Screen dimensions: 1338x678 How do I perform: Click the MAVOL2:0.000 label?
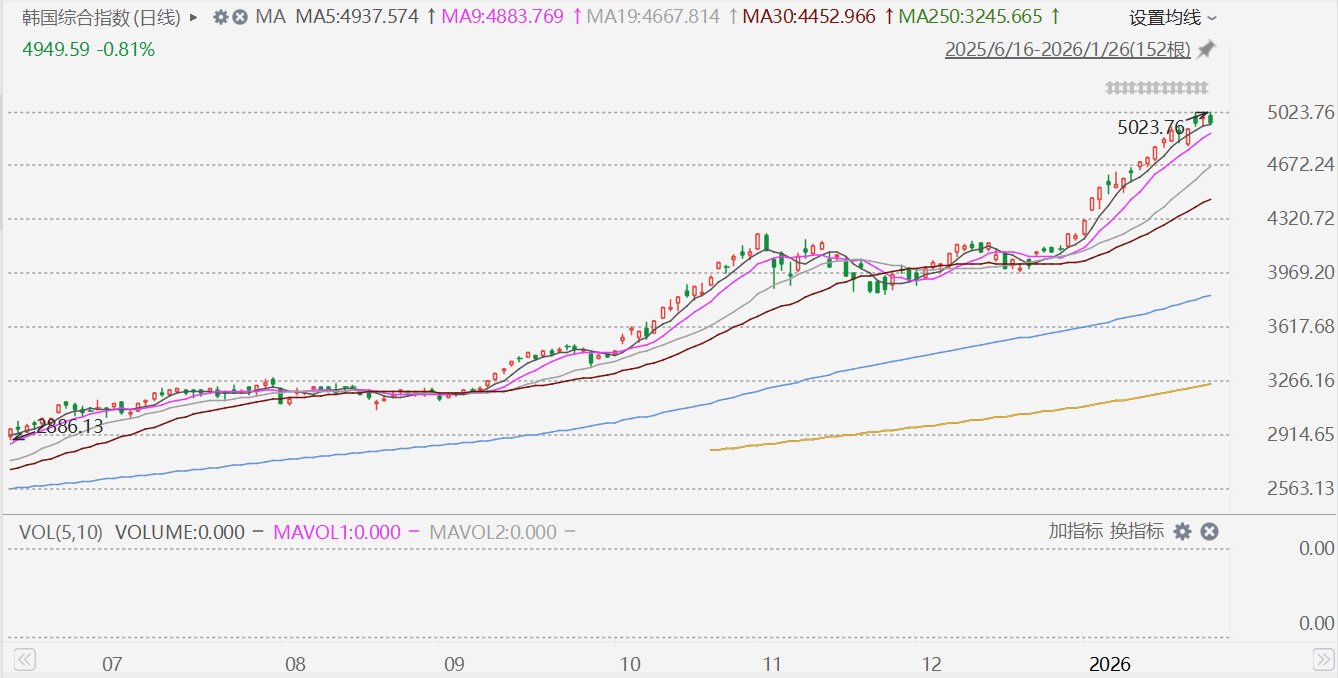(x=492, y=532)
